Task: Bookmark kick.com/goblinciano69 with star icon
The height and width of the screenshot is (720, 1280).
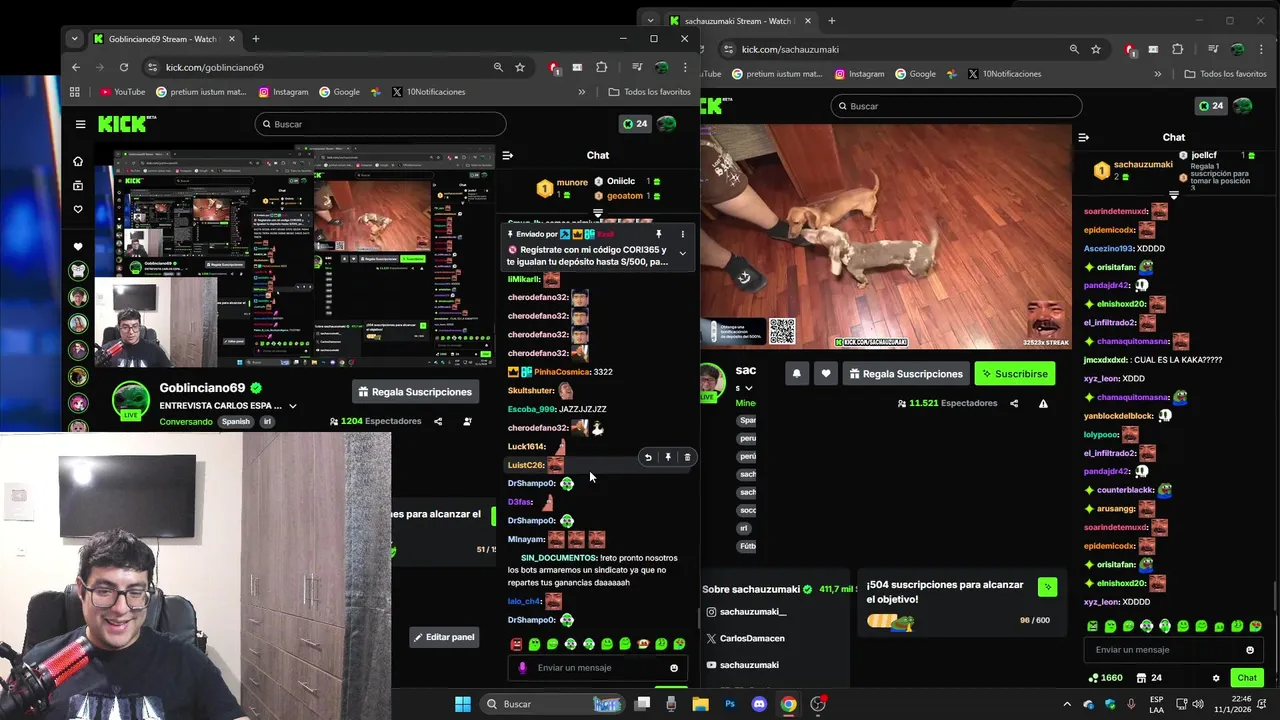Action: [520, 67]
